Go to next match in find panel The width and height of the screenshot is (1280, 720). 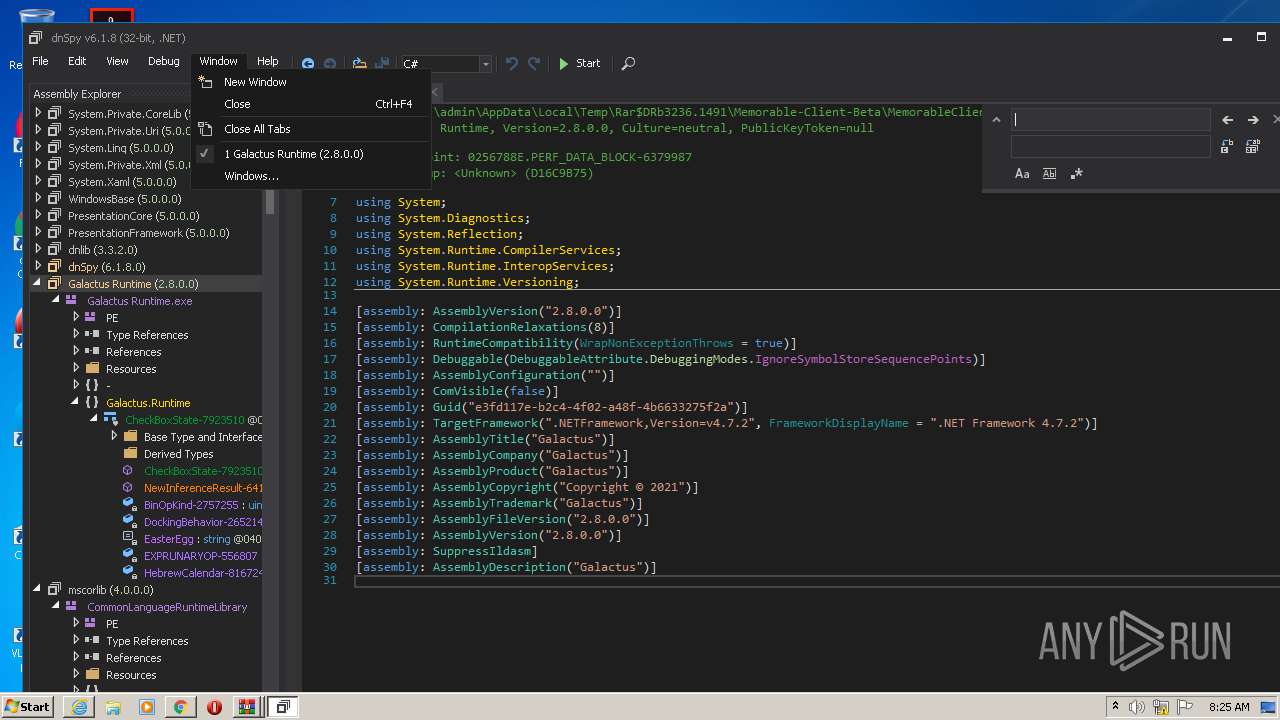click(1253, 120)
